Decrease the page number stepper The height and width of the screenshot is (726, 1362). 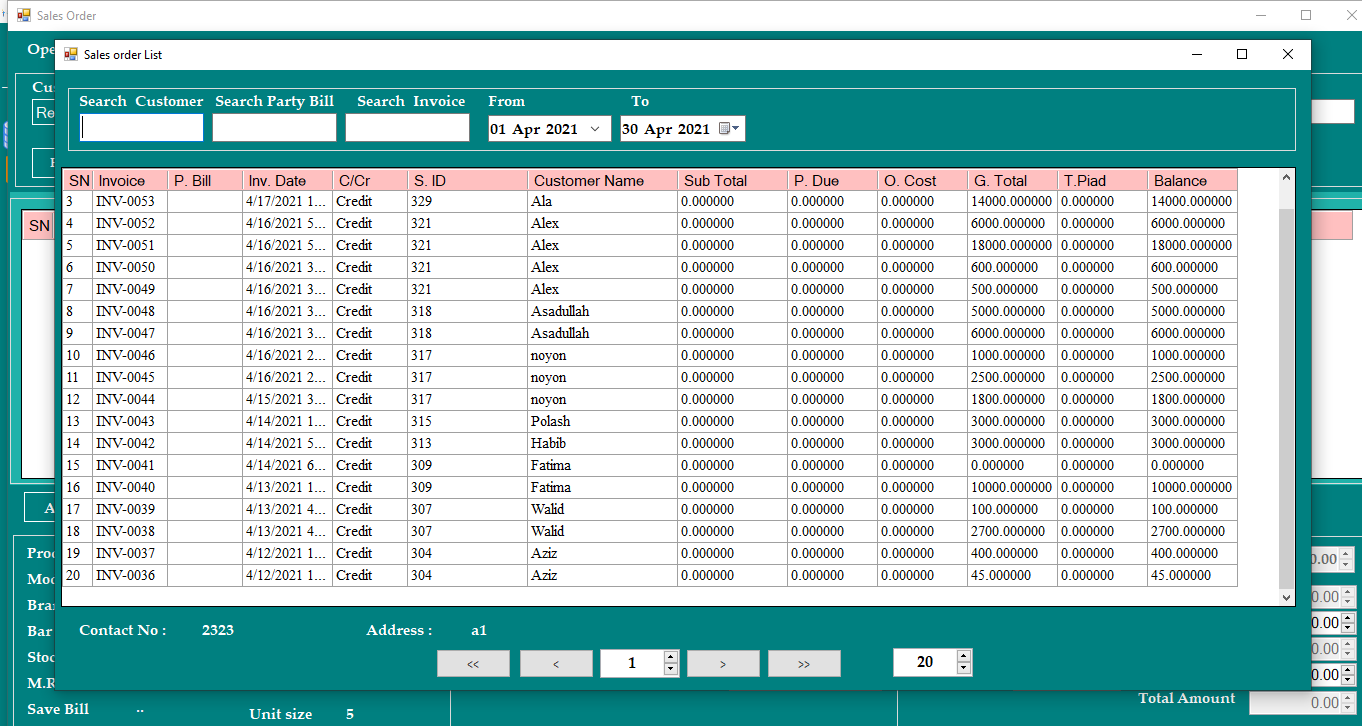coord(671,669)
